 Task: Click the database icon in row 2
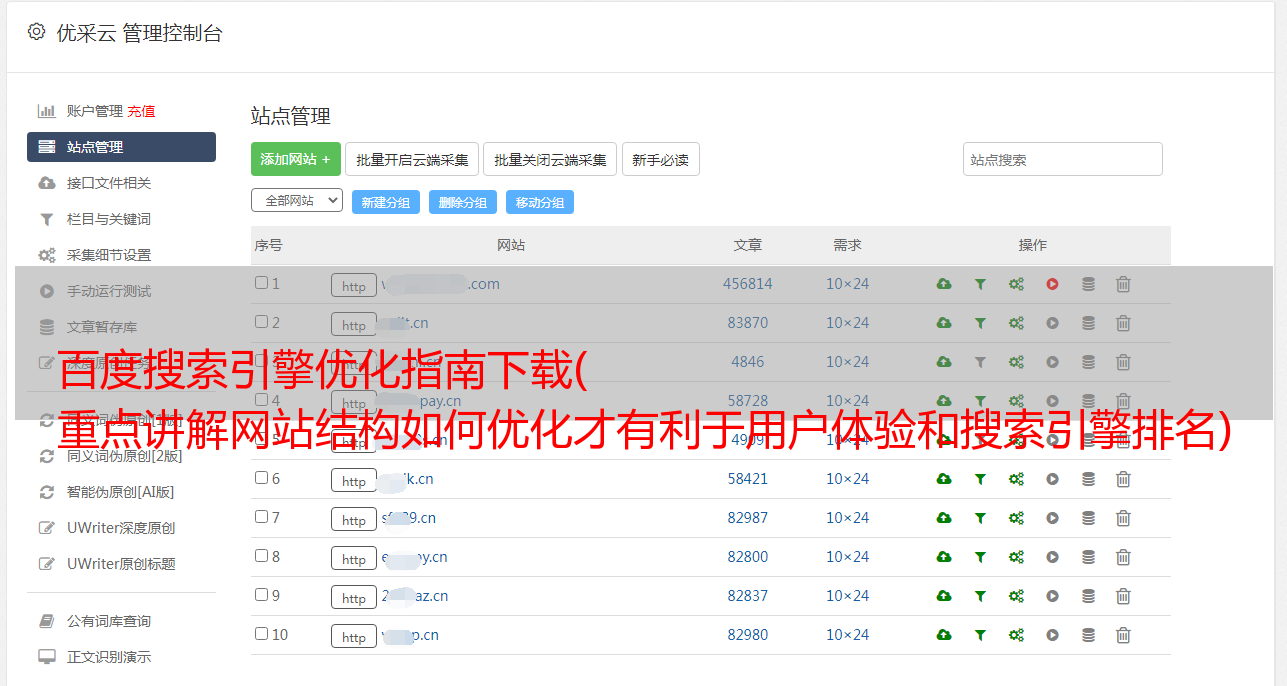point(1088,323)
